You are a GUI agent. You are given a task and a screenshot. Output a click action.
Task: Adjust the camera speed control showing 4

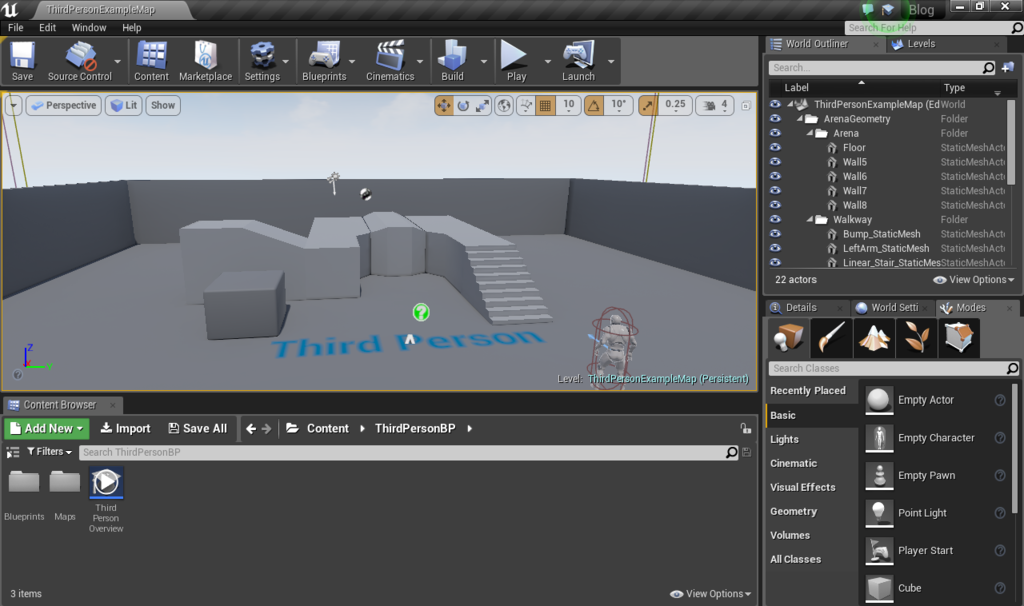pyautogui.click(x=715, y=105)
